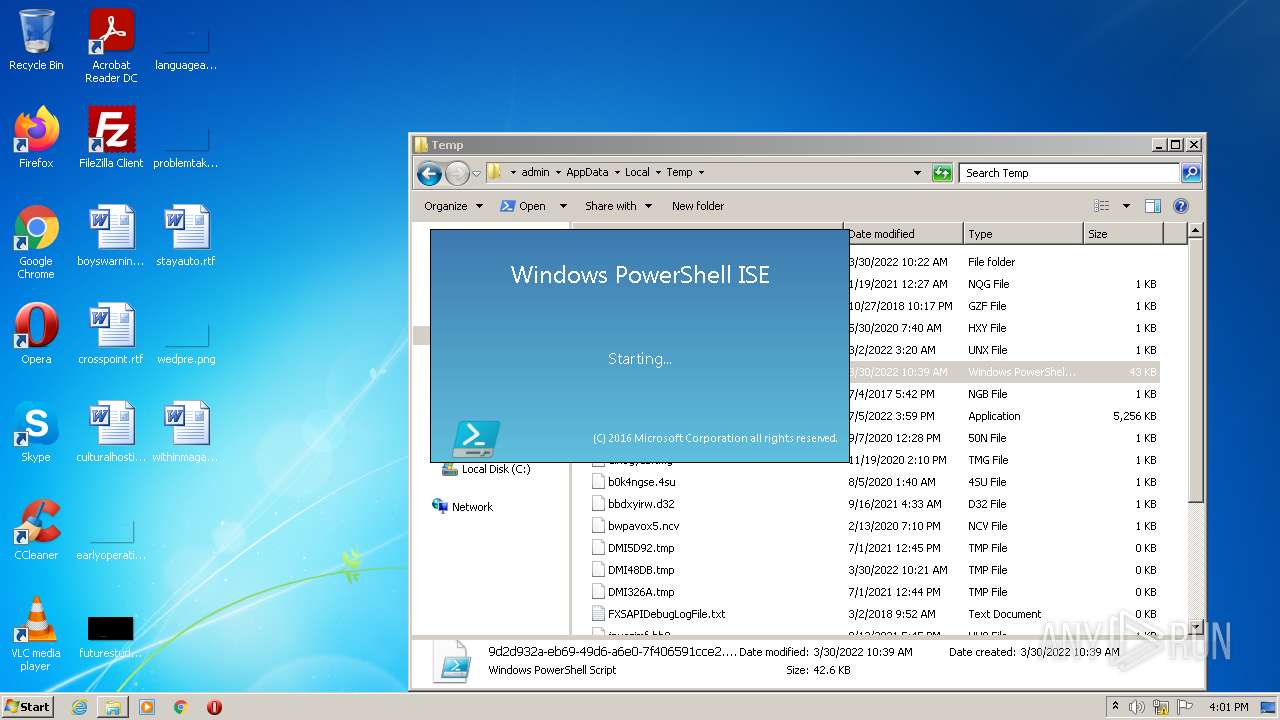Launch FileZilla Client shortcut
The image size is (1280, 720).
tap(111, 138)
